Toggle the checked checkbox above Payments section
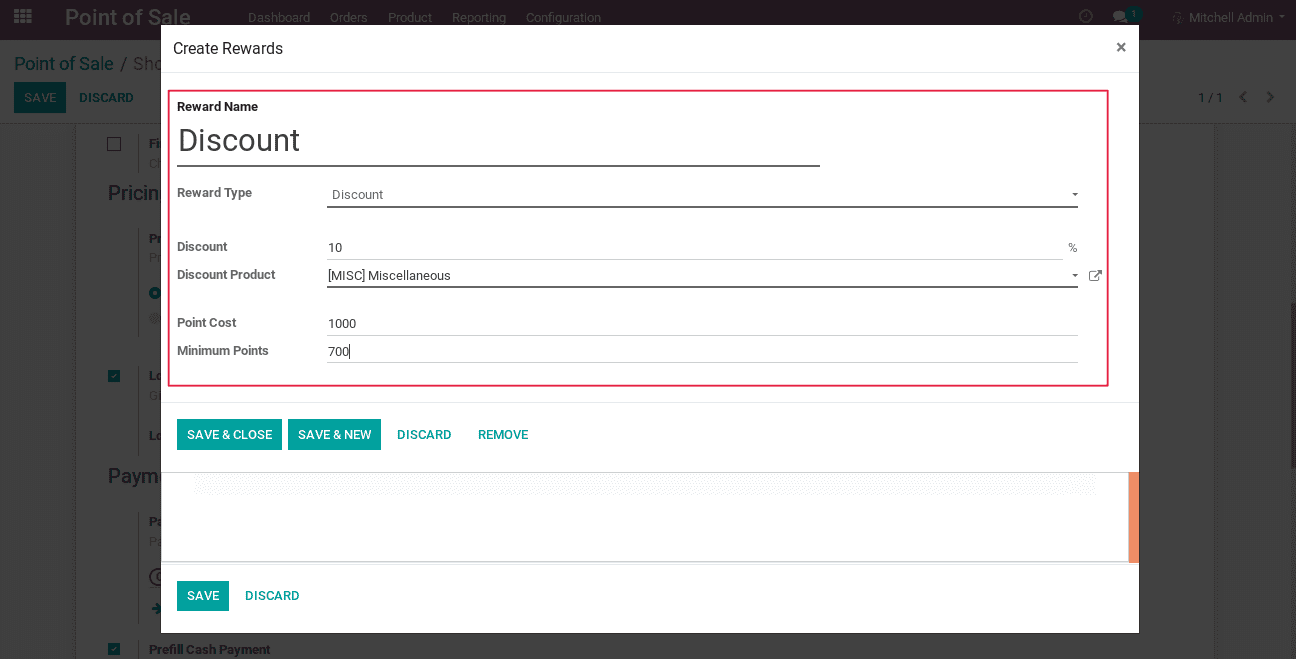Screen dimensions: 1296x659 coord(114,376)
